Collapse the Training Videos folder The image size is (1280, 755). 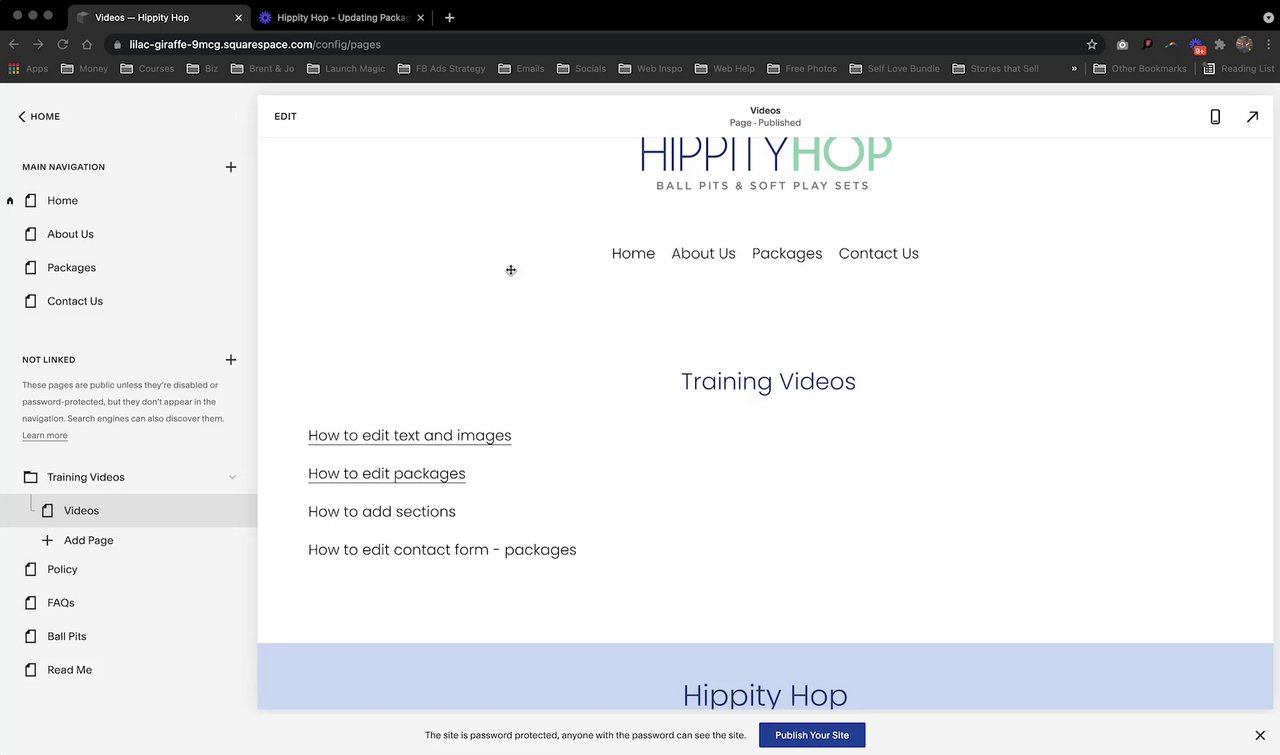pos(232,477)
